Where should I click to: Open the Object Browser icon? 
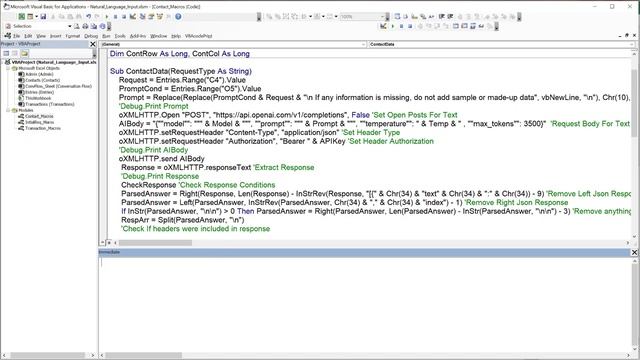[159, 17]
